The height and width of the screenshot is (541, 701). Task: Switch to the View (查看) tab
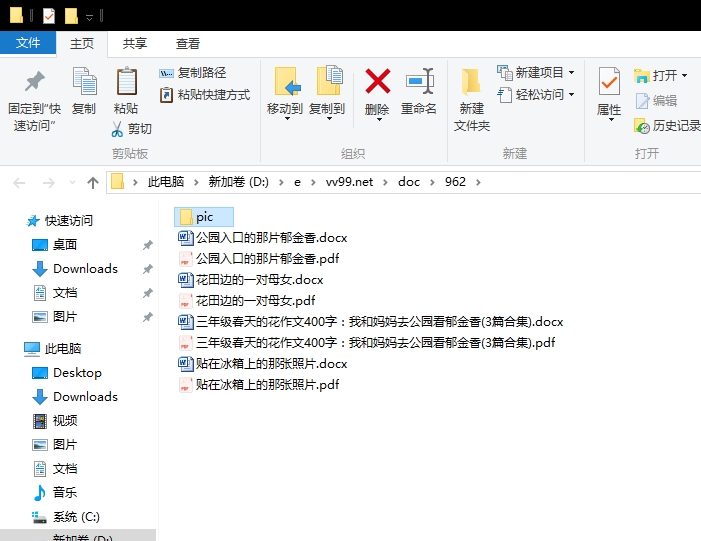coord(188,43)
